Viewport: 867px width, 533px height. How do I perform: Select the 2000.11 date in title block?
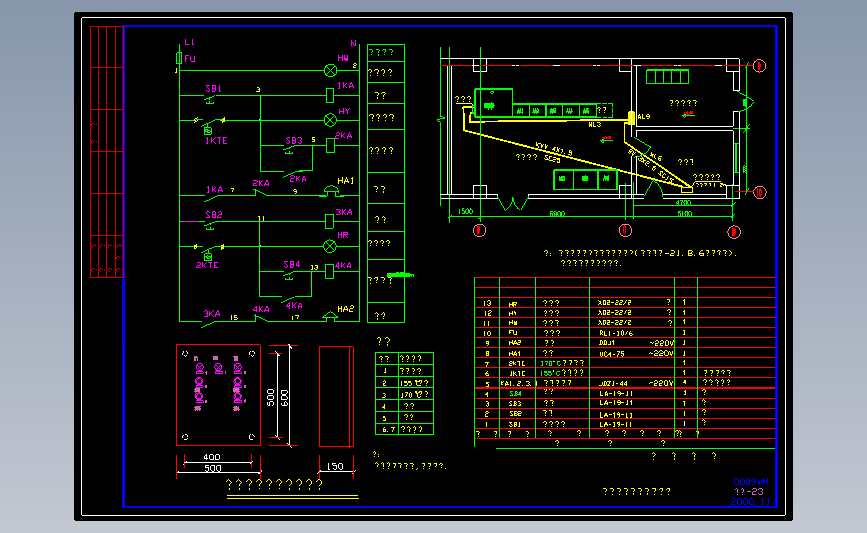(750, 502)
